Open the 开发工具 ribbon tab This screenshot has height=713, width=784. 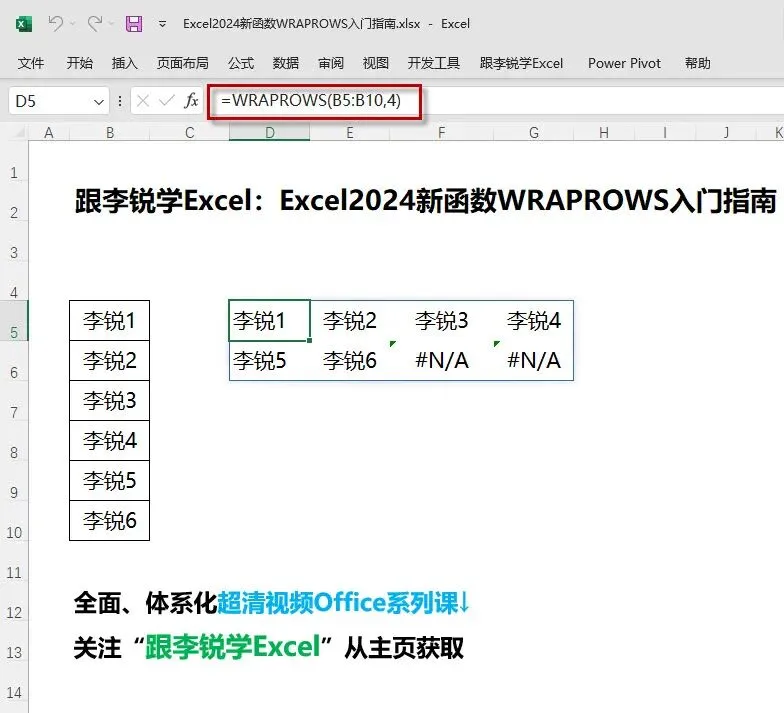[434, 63]
